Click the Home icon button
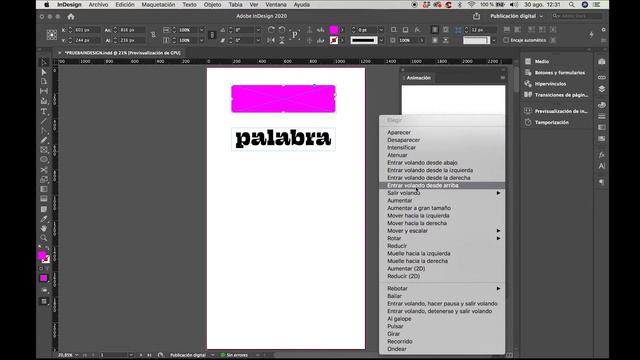This screenshot has width=640, height=360. pos(71,16)
